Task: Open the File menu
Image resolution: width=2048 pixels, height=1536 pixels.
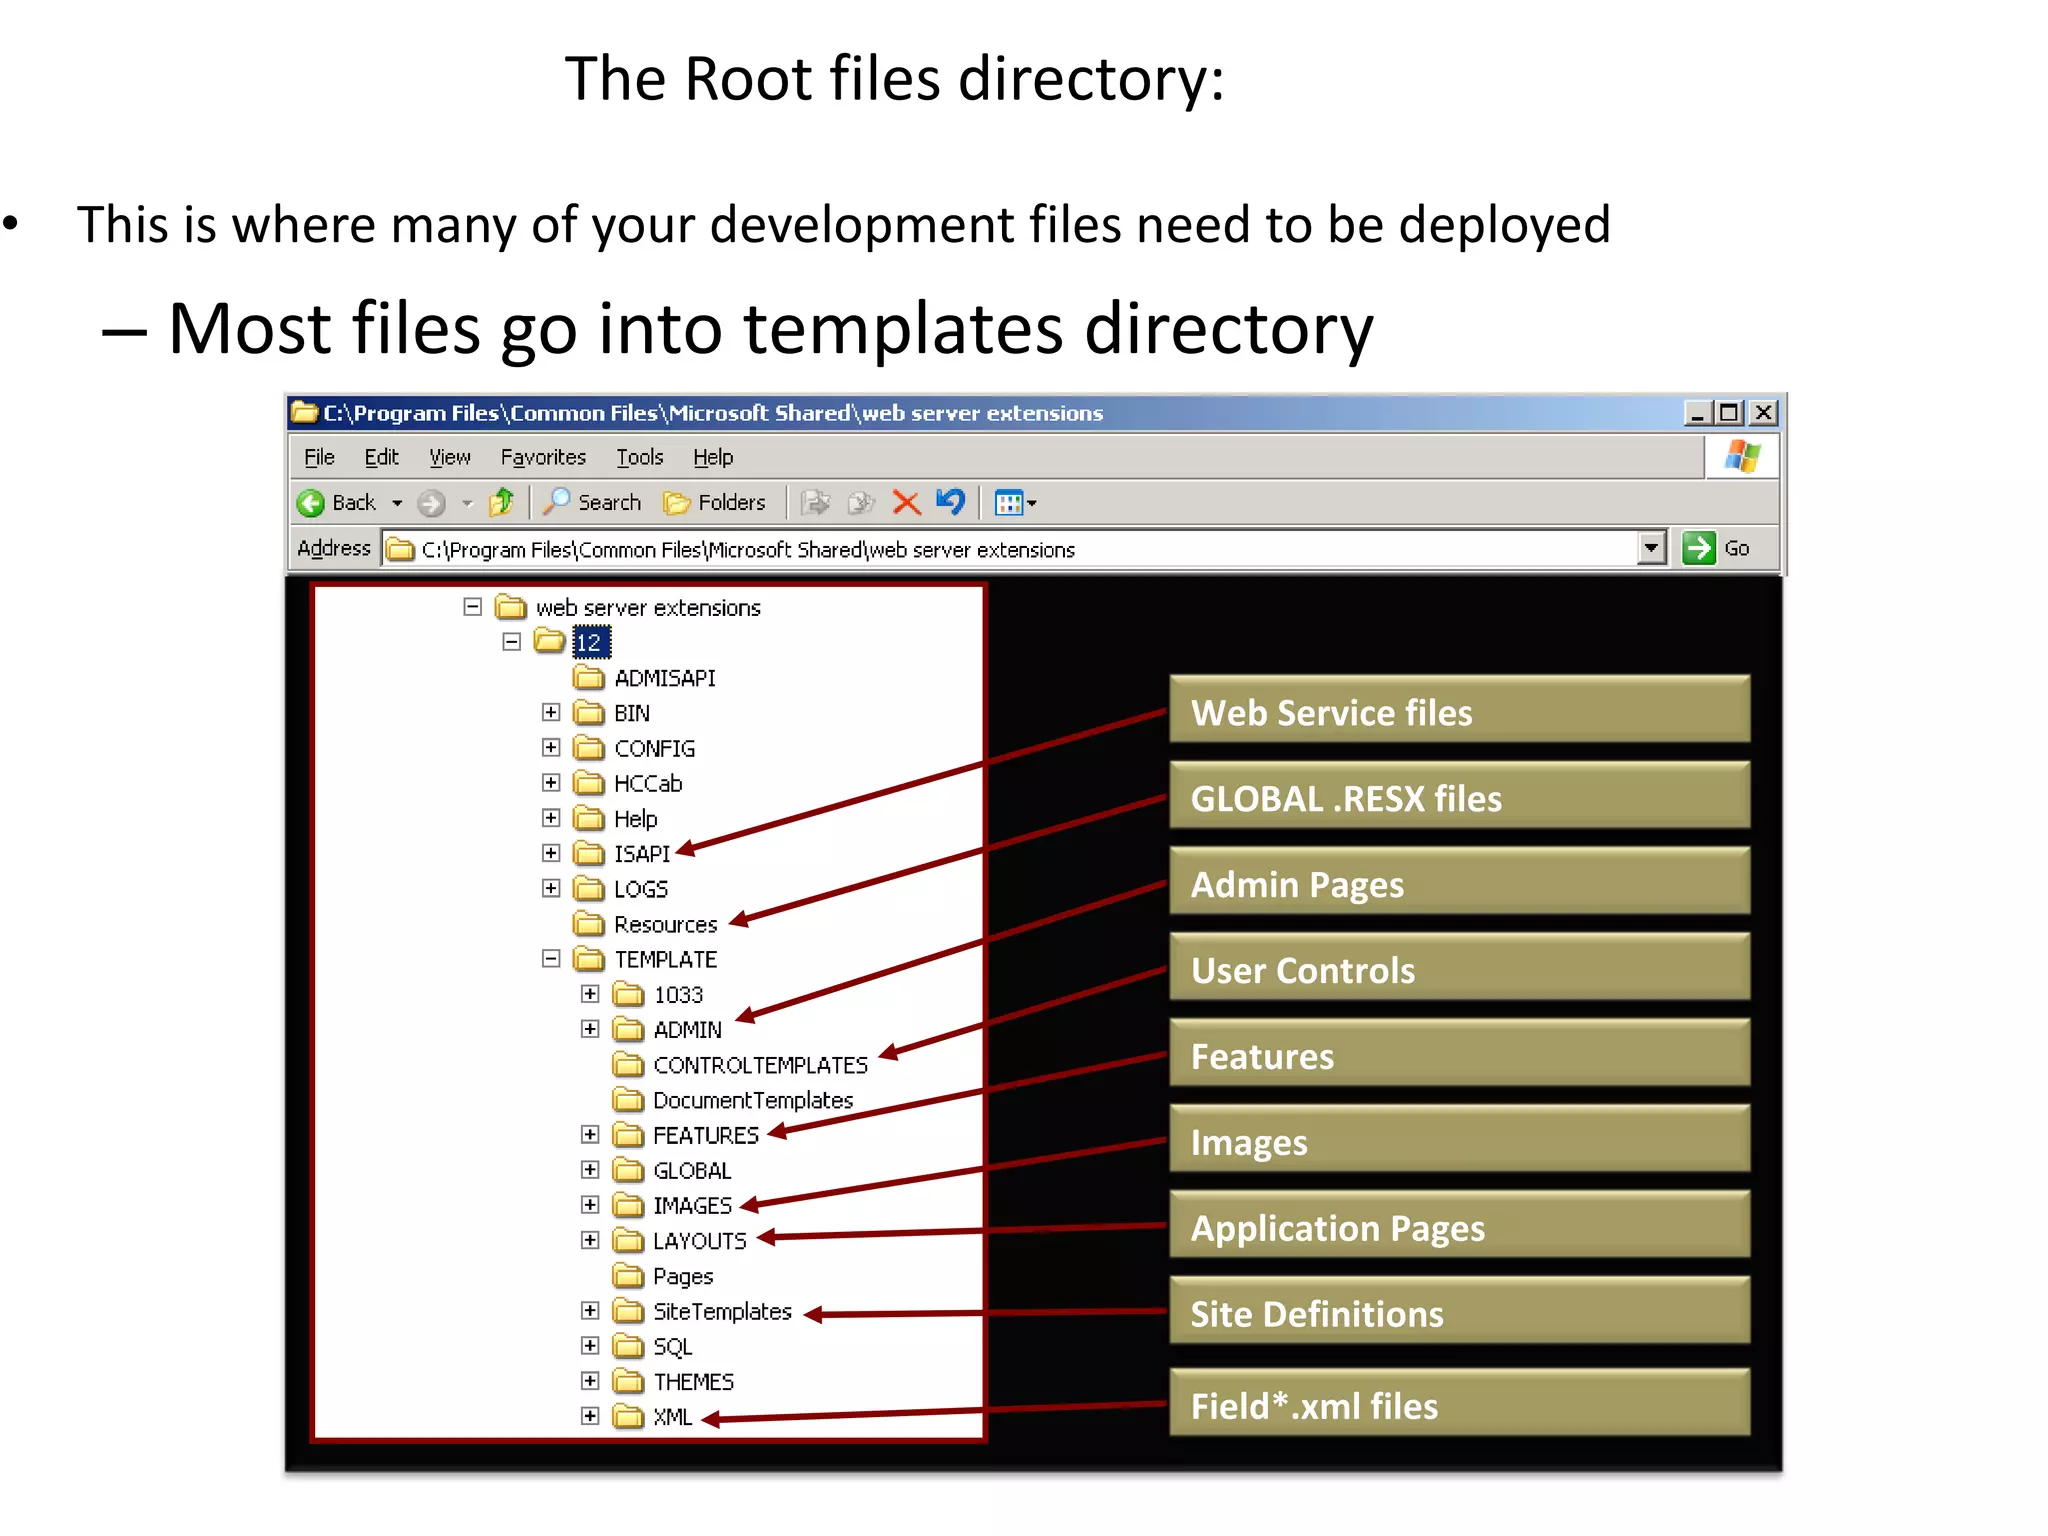Action: (x=319, y=457)
